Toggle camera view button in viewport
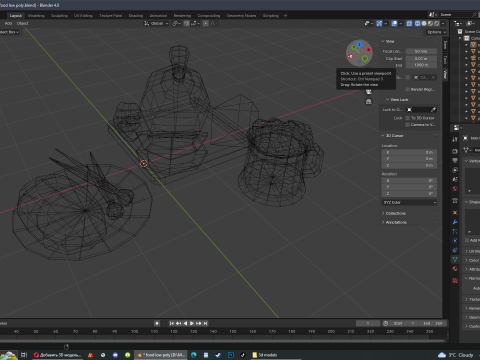 (369, 92)
